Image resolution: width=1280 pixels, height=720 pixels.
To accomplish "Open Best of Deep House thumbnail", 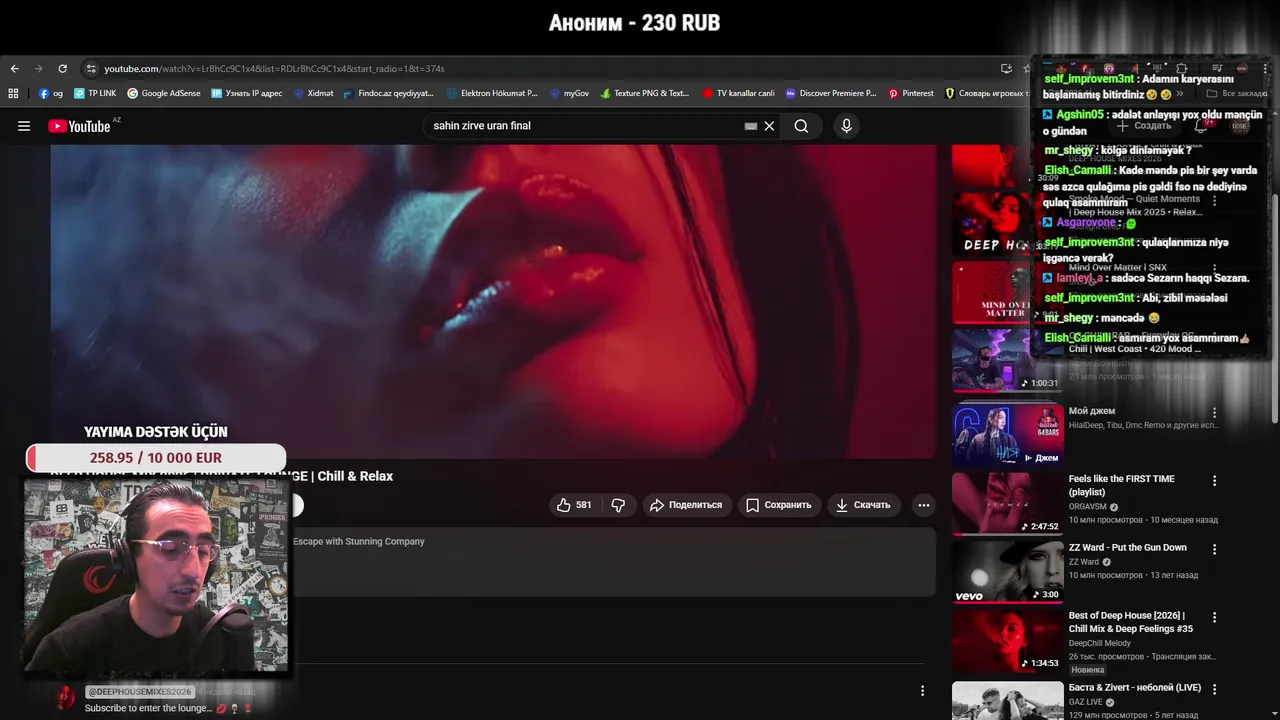I will (x=1007, y=640).
